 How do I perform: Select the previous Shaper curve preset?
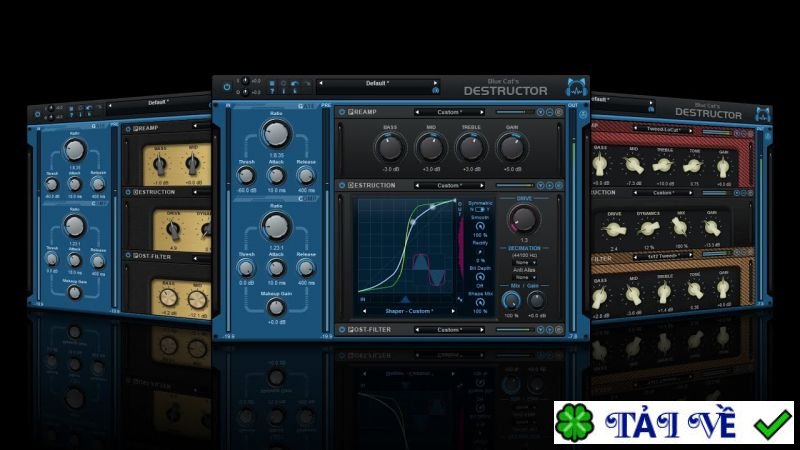click(364, 311)
